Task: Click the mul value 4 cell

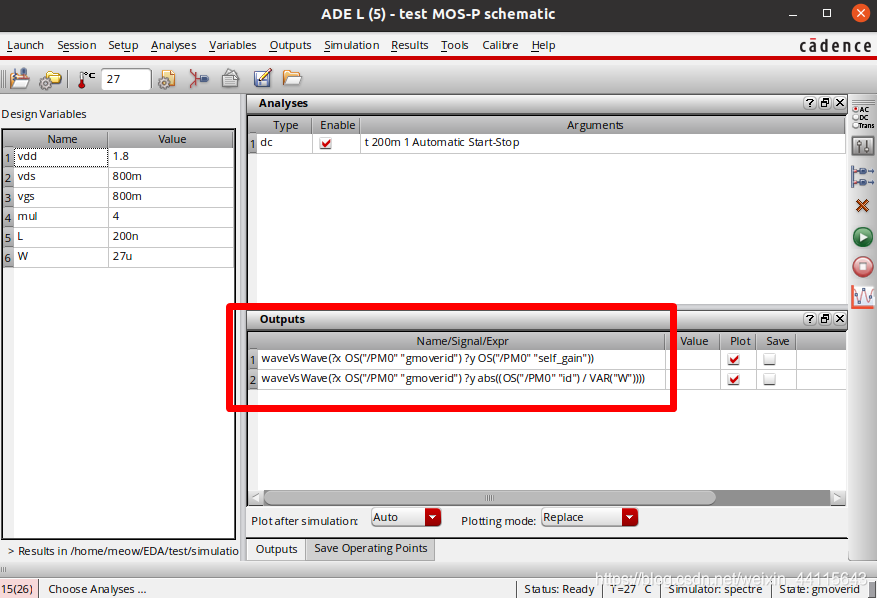Action: point(171,216)
